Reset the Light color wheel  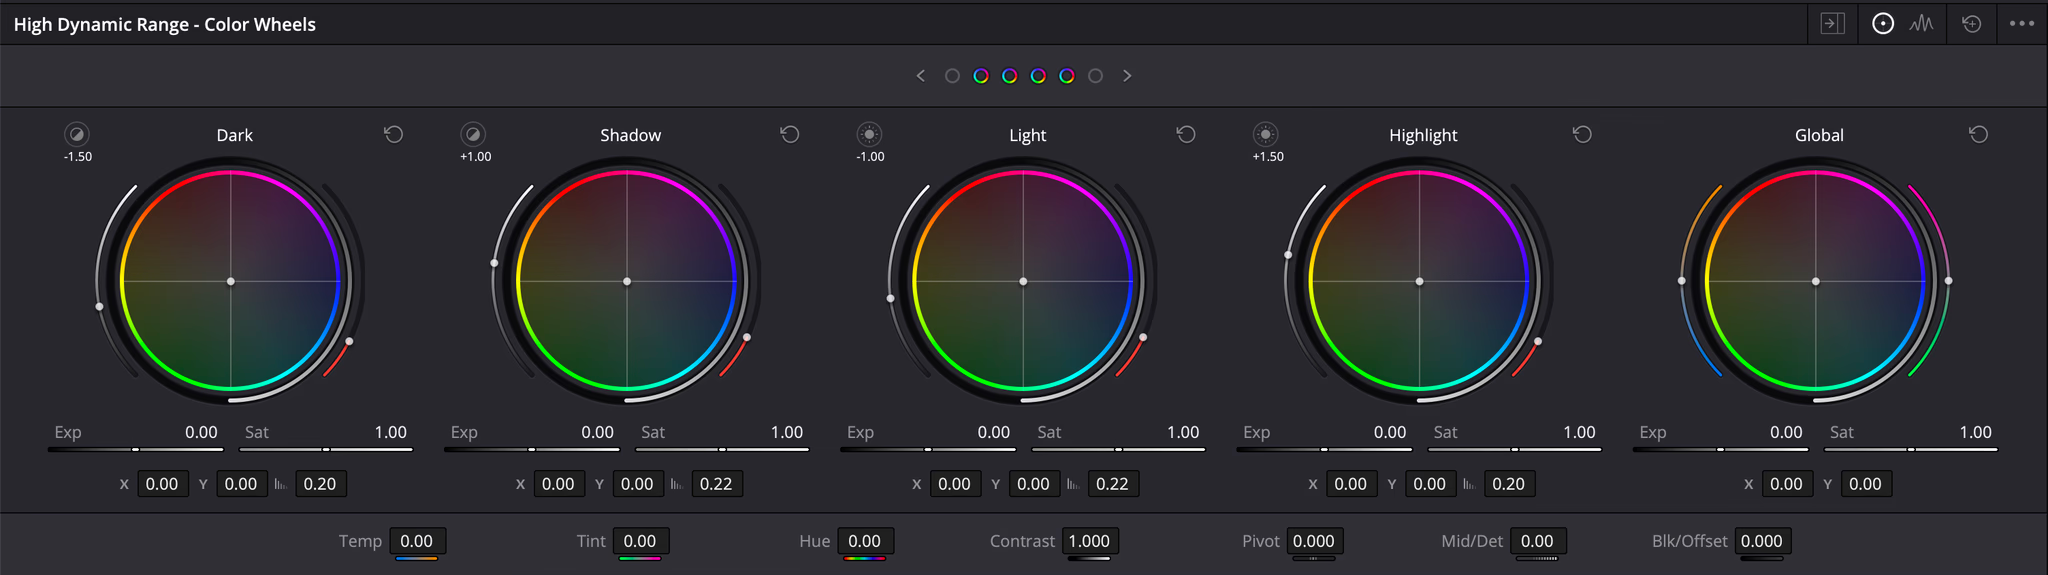[1185, 134]
